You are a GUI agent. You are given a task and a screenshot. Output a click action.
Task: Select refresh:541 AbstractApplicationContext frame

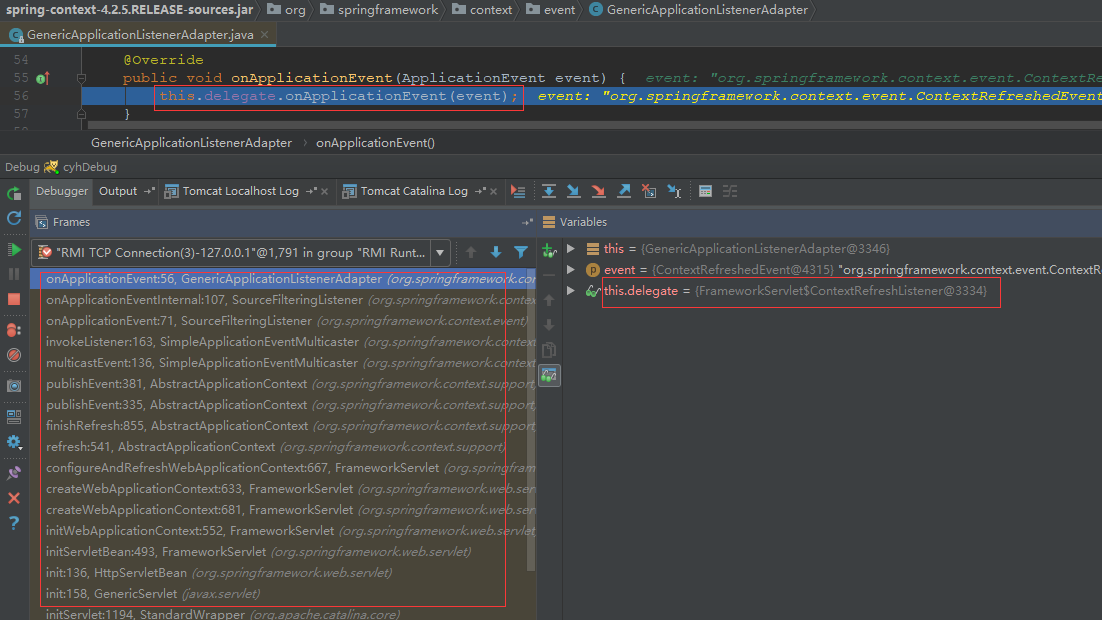pos(283,447)
